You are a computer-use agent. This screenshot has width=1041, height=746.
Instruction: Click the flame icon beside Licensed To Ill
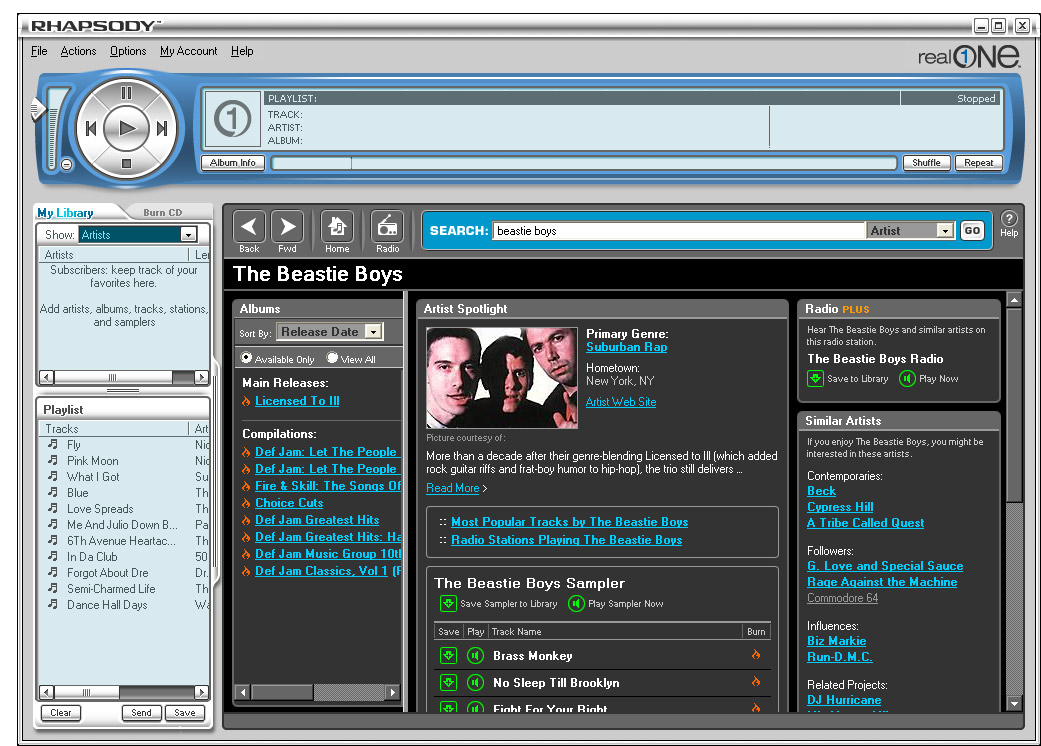click(246, 401)
